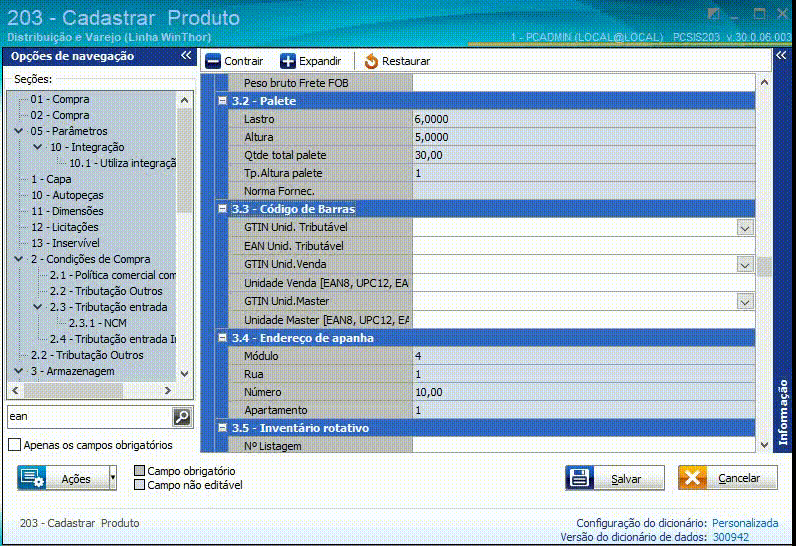Select 2.3.1 - NCM tree item
This screenshot has height=546, width=796.
[97, 323]
